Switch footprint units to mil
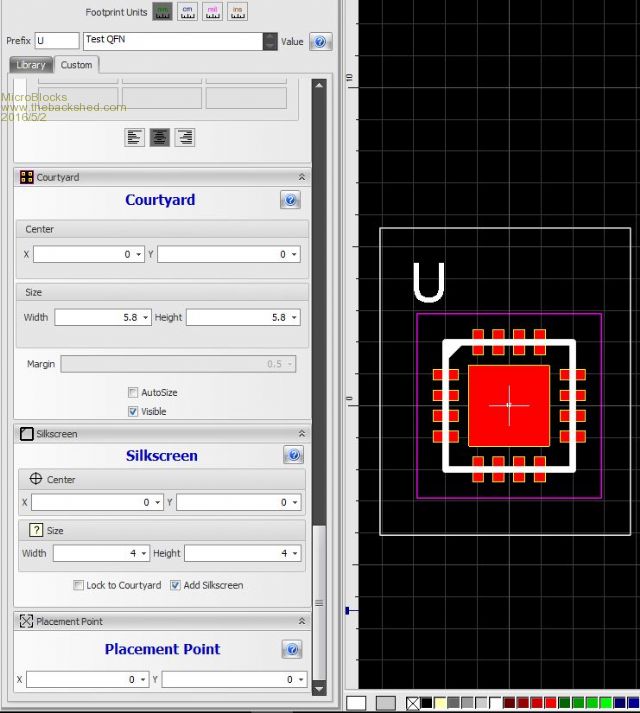Screen dimensions: 640x713 (212, 12)
